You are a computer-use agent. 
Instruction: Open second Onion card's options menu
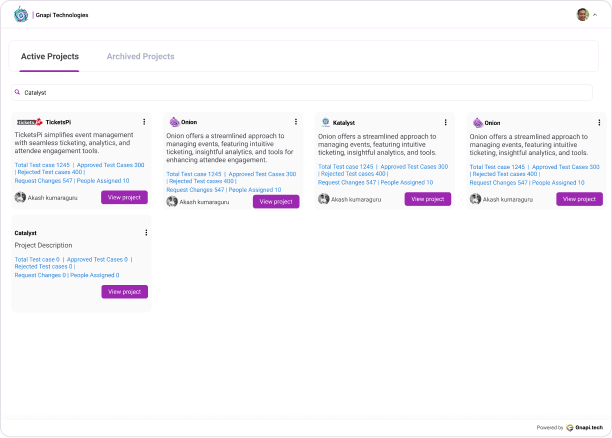[599, 123]
